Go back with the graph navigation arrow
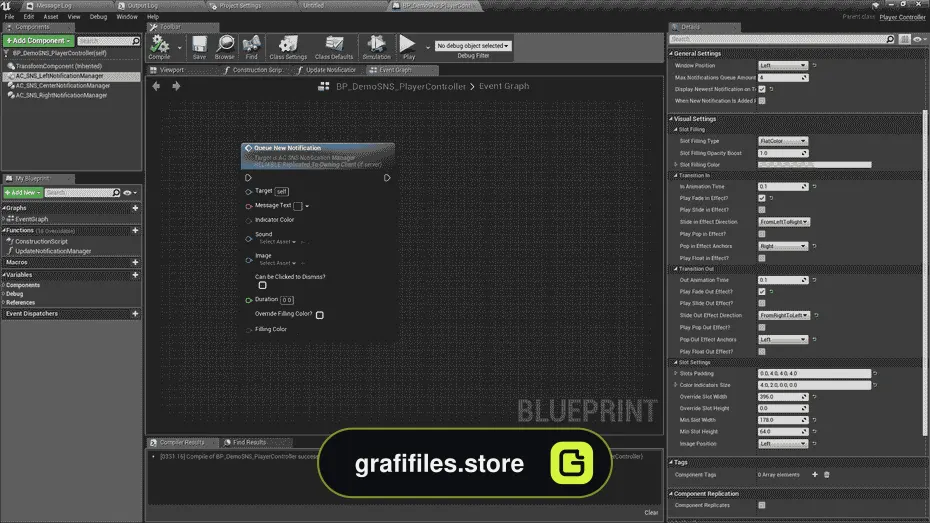930x523 pixels. click(x=156, y=86)
